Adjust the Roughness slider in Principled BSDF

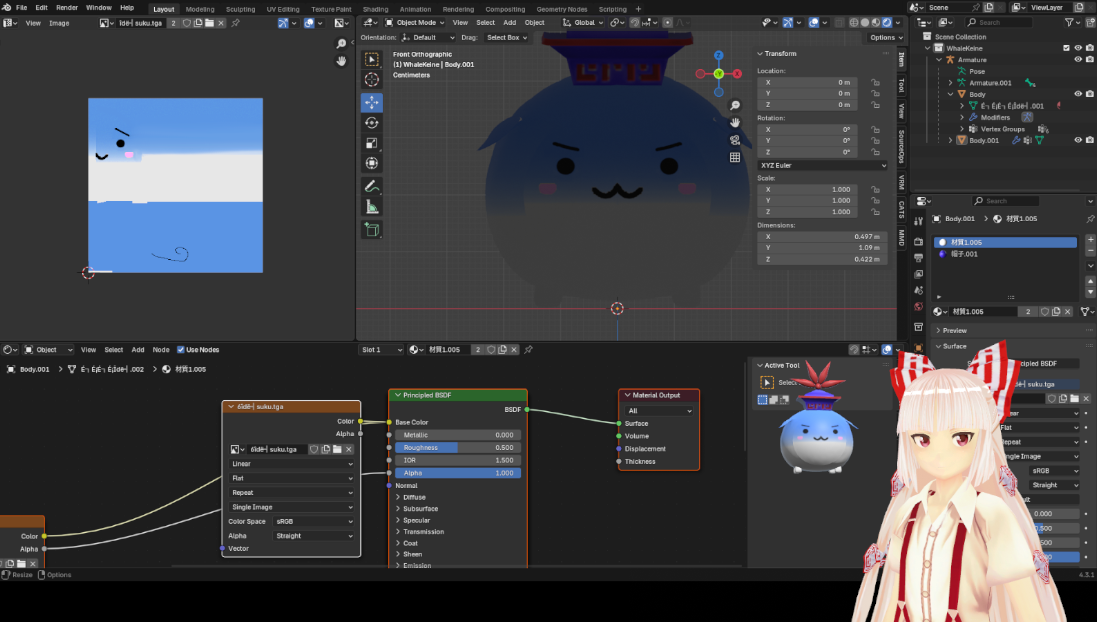click(x=458, y=448)
